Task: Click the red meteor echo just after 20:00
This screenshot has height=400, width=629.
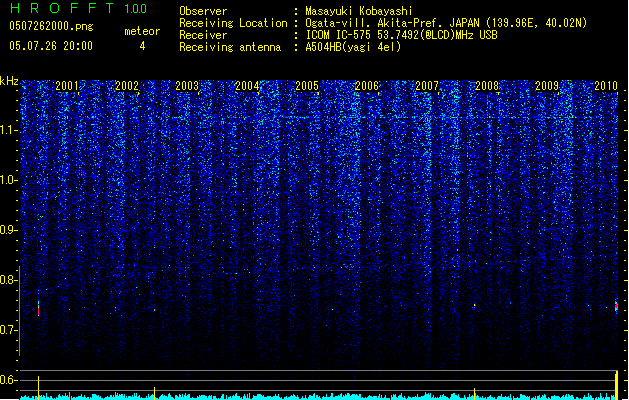Action: 39,308
